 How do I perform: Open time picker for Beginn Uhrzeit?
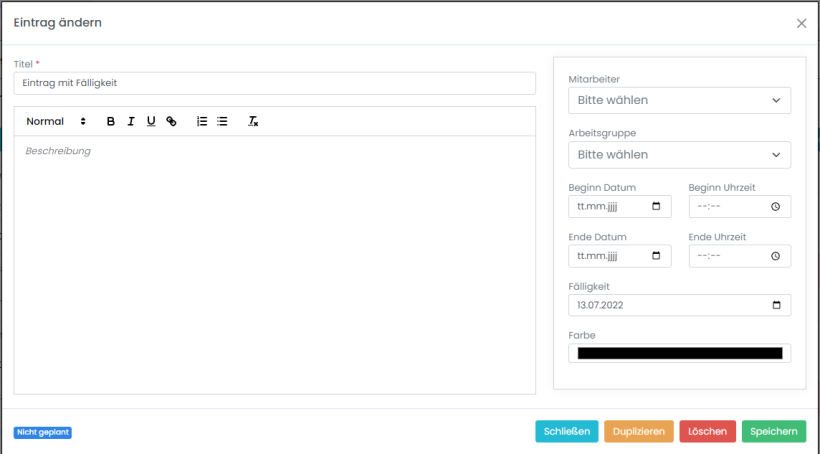pyautogui.click(x=775, y=206)
